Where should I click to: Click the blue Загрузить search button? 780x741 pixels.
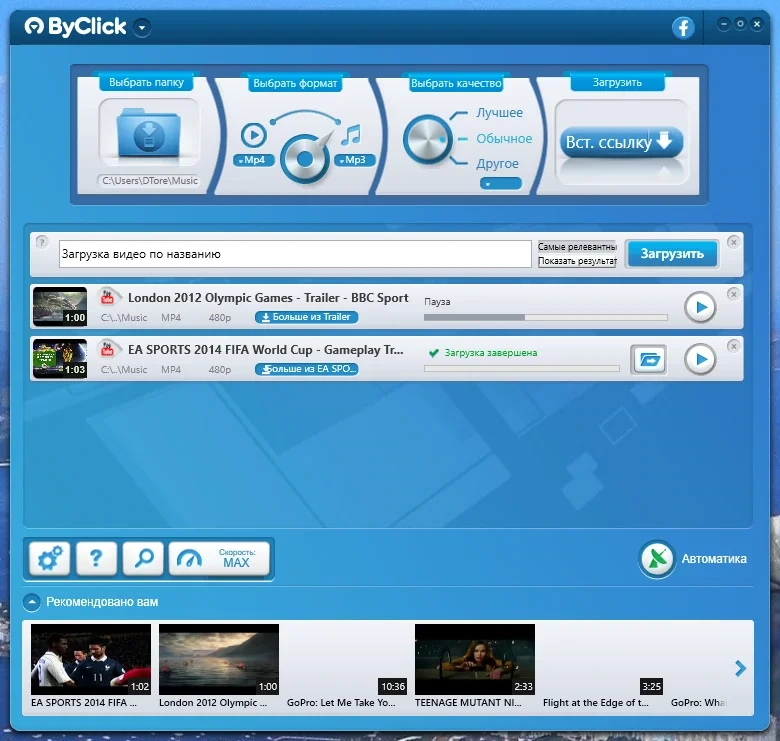[x=672, y=254]
